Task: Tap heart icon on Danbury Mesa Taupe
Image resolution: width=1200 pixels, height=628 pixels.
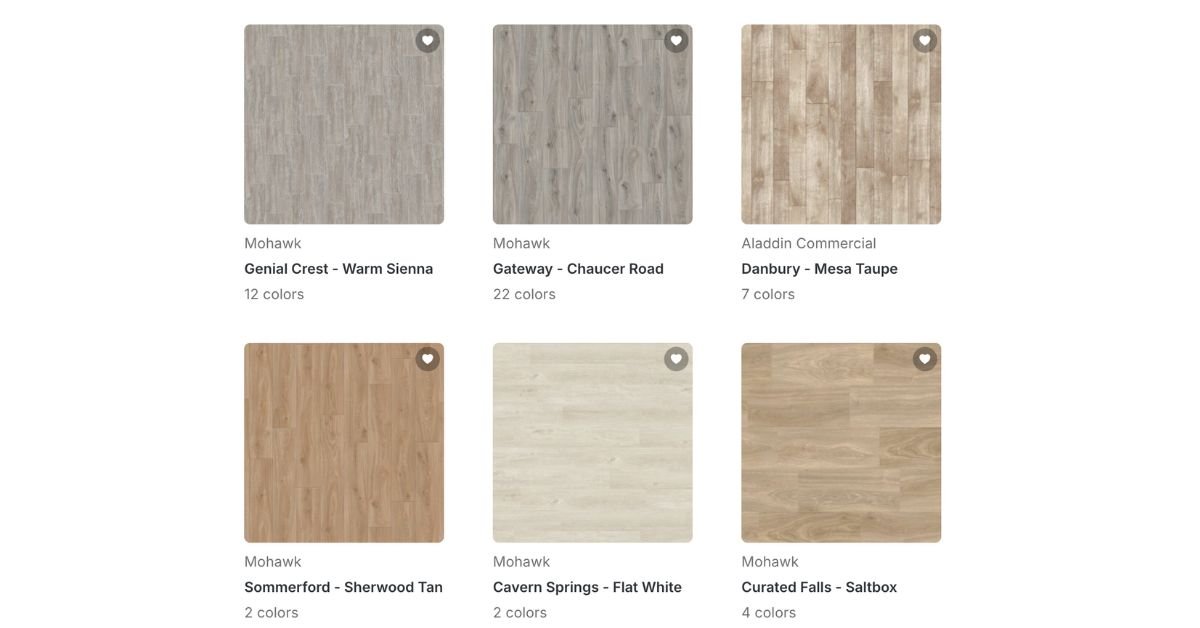Action: (925, 41)
